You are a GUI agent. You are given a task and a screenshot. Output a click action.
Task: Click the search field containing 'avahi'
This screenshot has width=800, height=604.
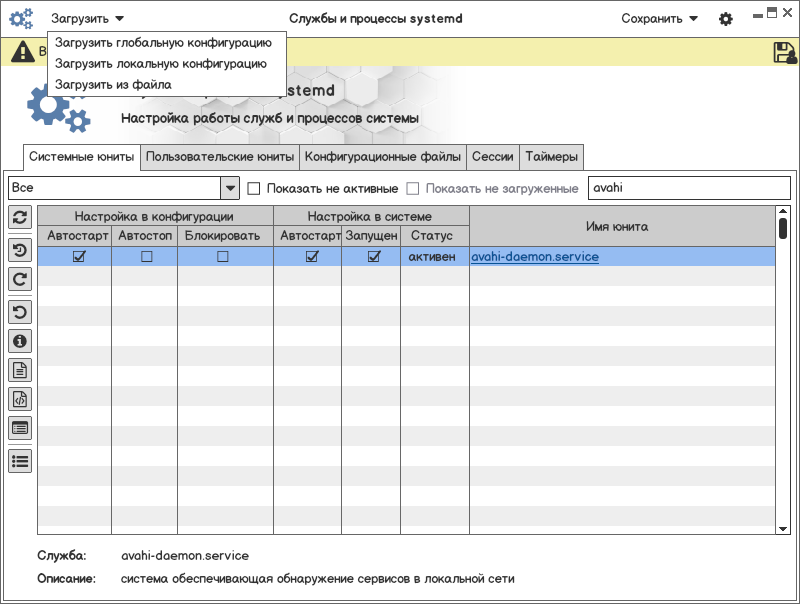[x=688, y=188]
